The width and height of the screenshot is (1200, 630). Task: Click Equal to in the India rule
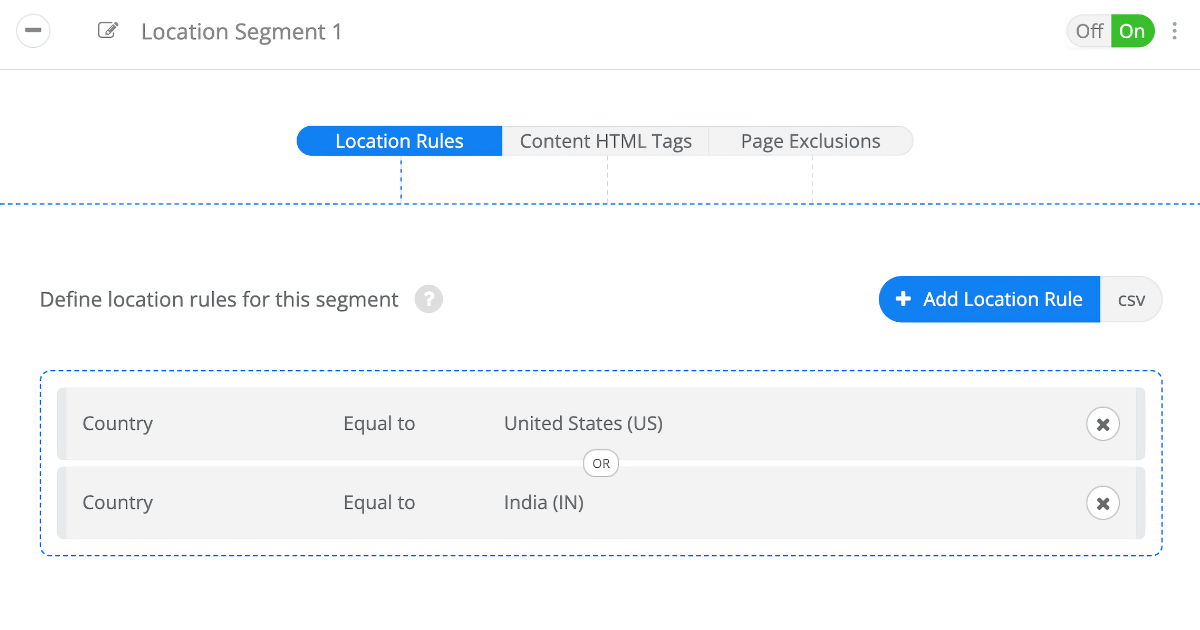(379, 503)
